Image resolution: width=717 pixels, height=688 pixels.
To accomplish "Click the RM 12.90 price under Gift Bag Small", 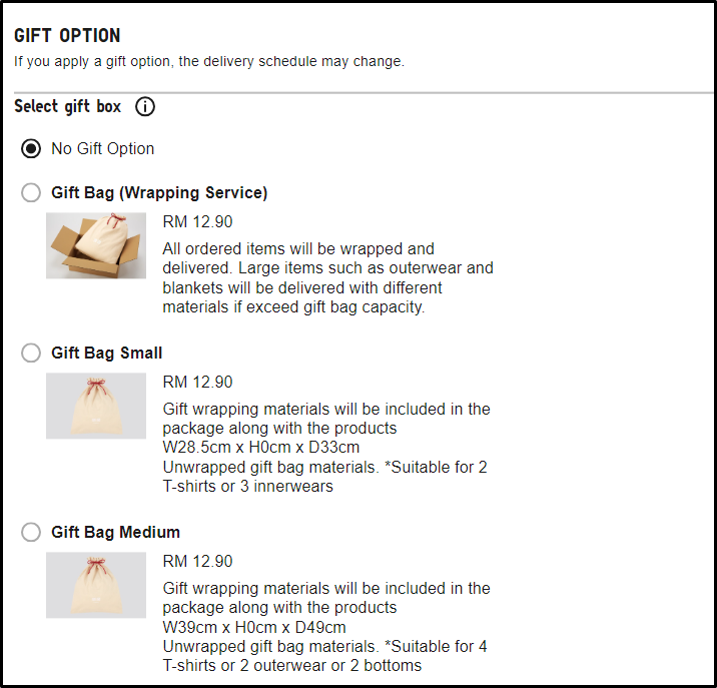I will (x=197, y=382).
